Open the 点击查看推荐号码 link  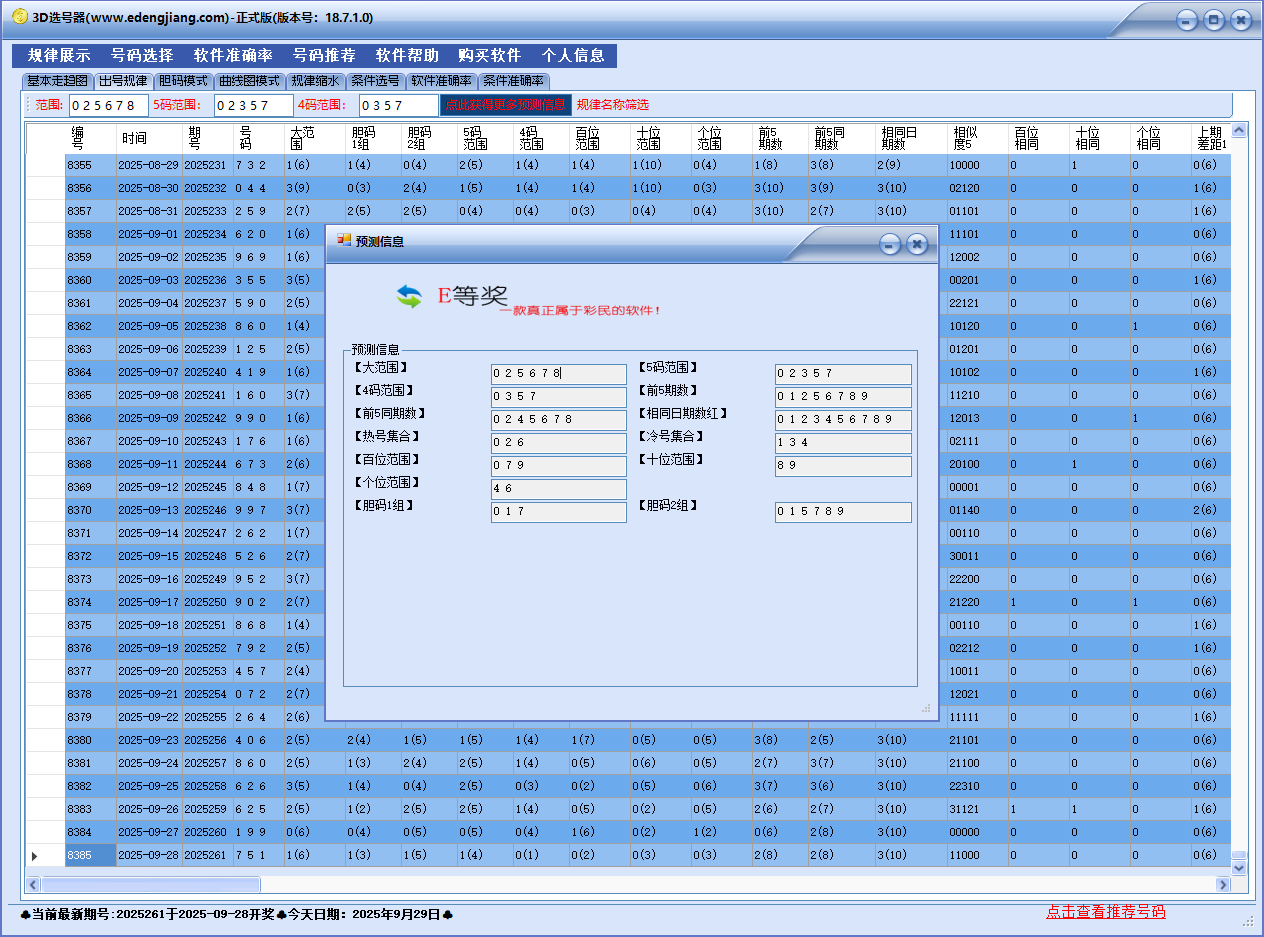pos(1105,912)
